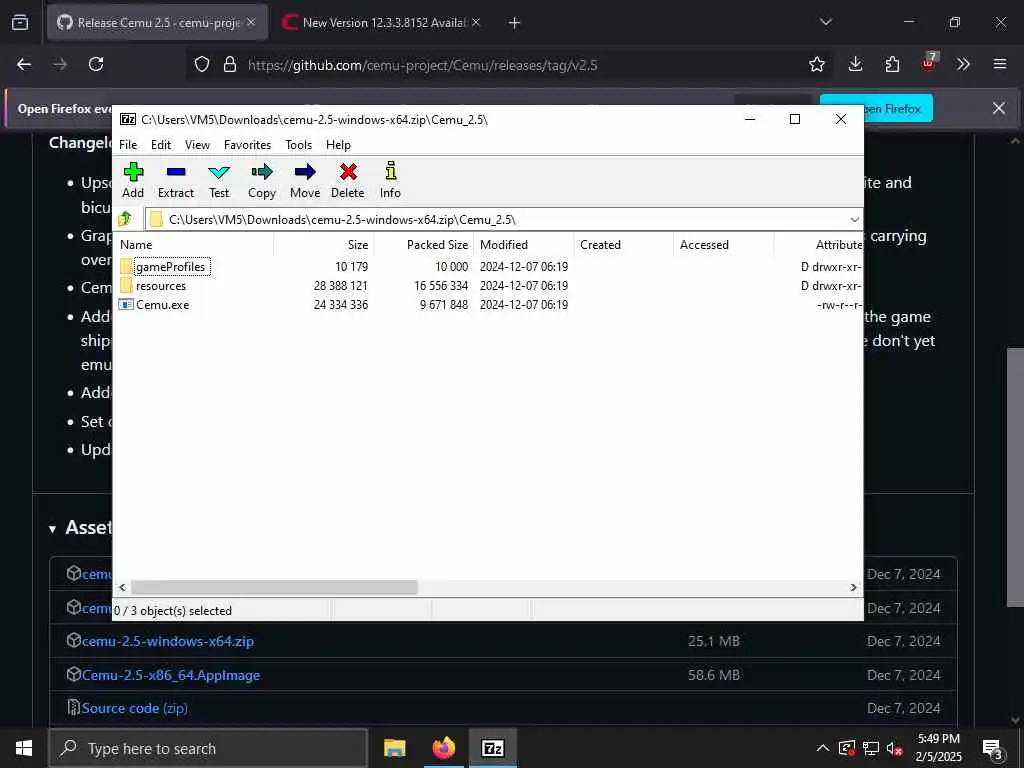Expand the 7-Zip address path dropdown
The height and width of the screenshot is (768, 1024).
pyautogui.click(x=854, y=219)
